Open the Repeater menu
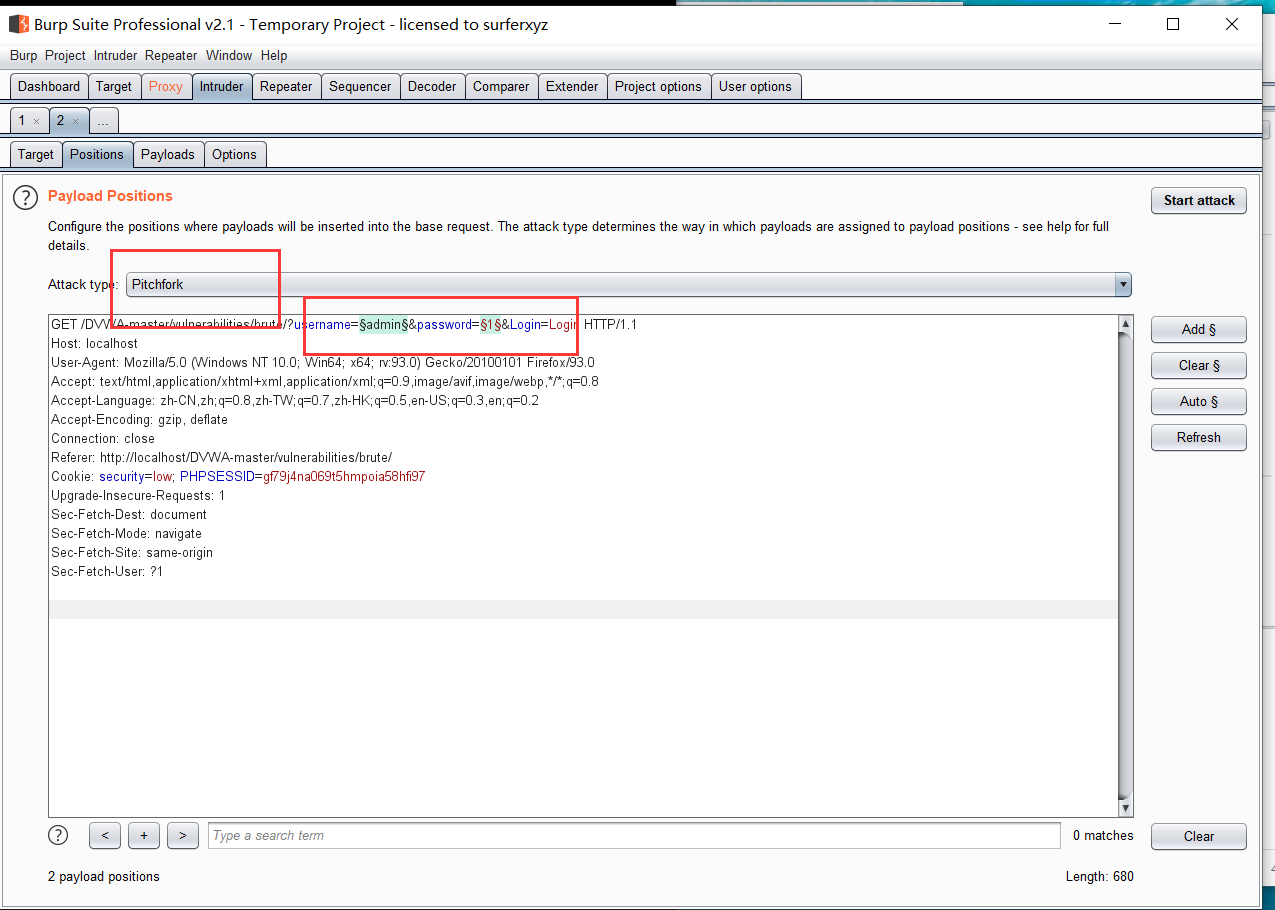The image size is (1275, 910). (171, 55)
